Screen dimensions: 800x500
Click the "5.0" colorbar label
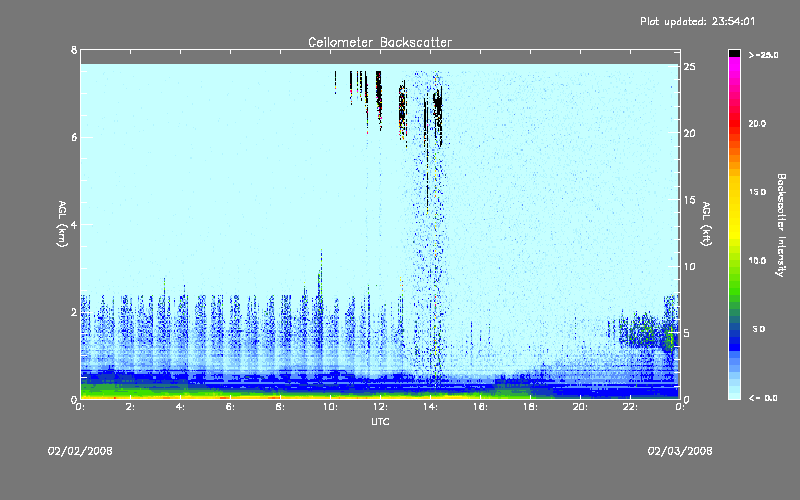[759, 329]
